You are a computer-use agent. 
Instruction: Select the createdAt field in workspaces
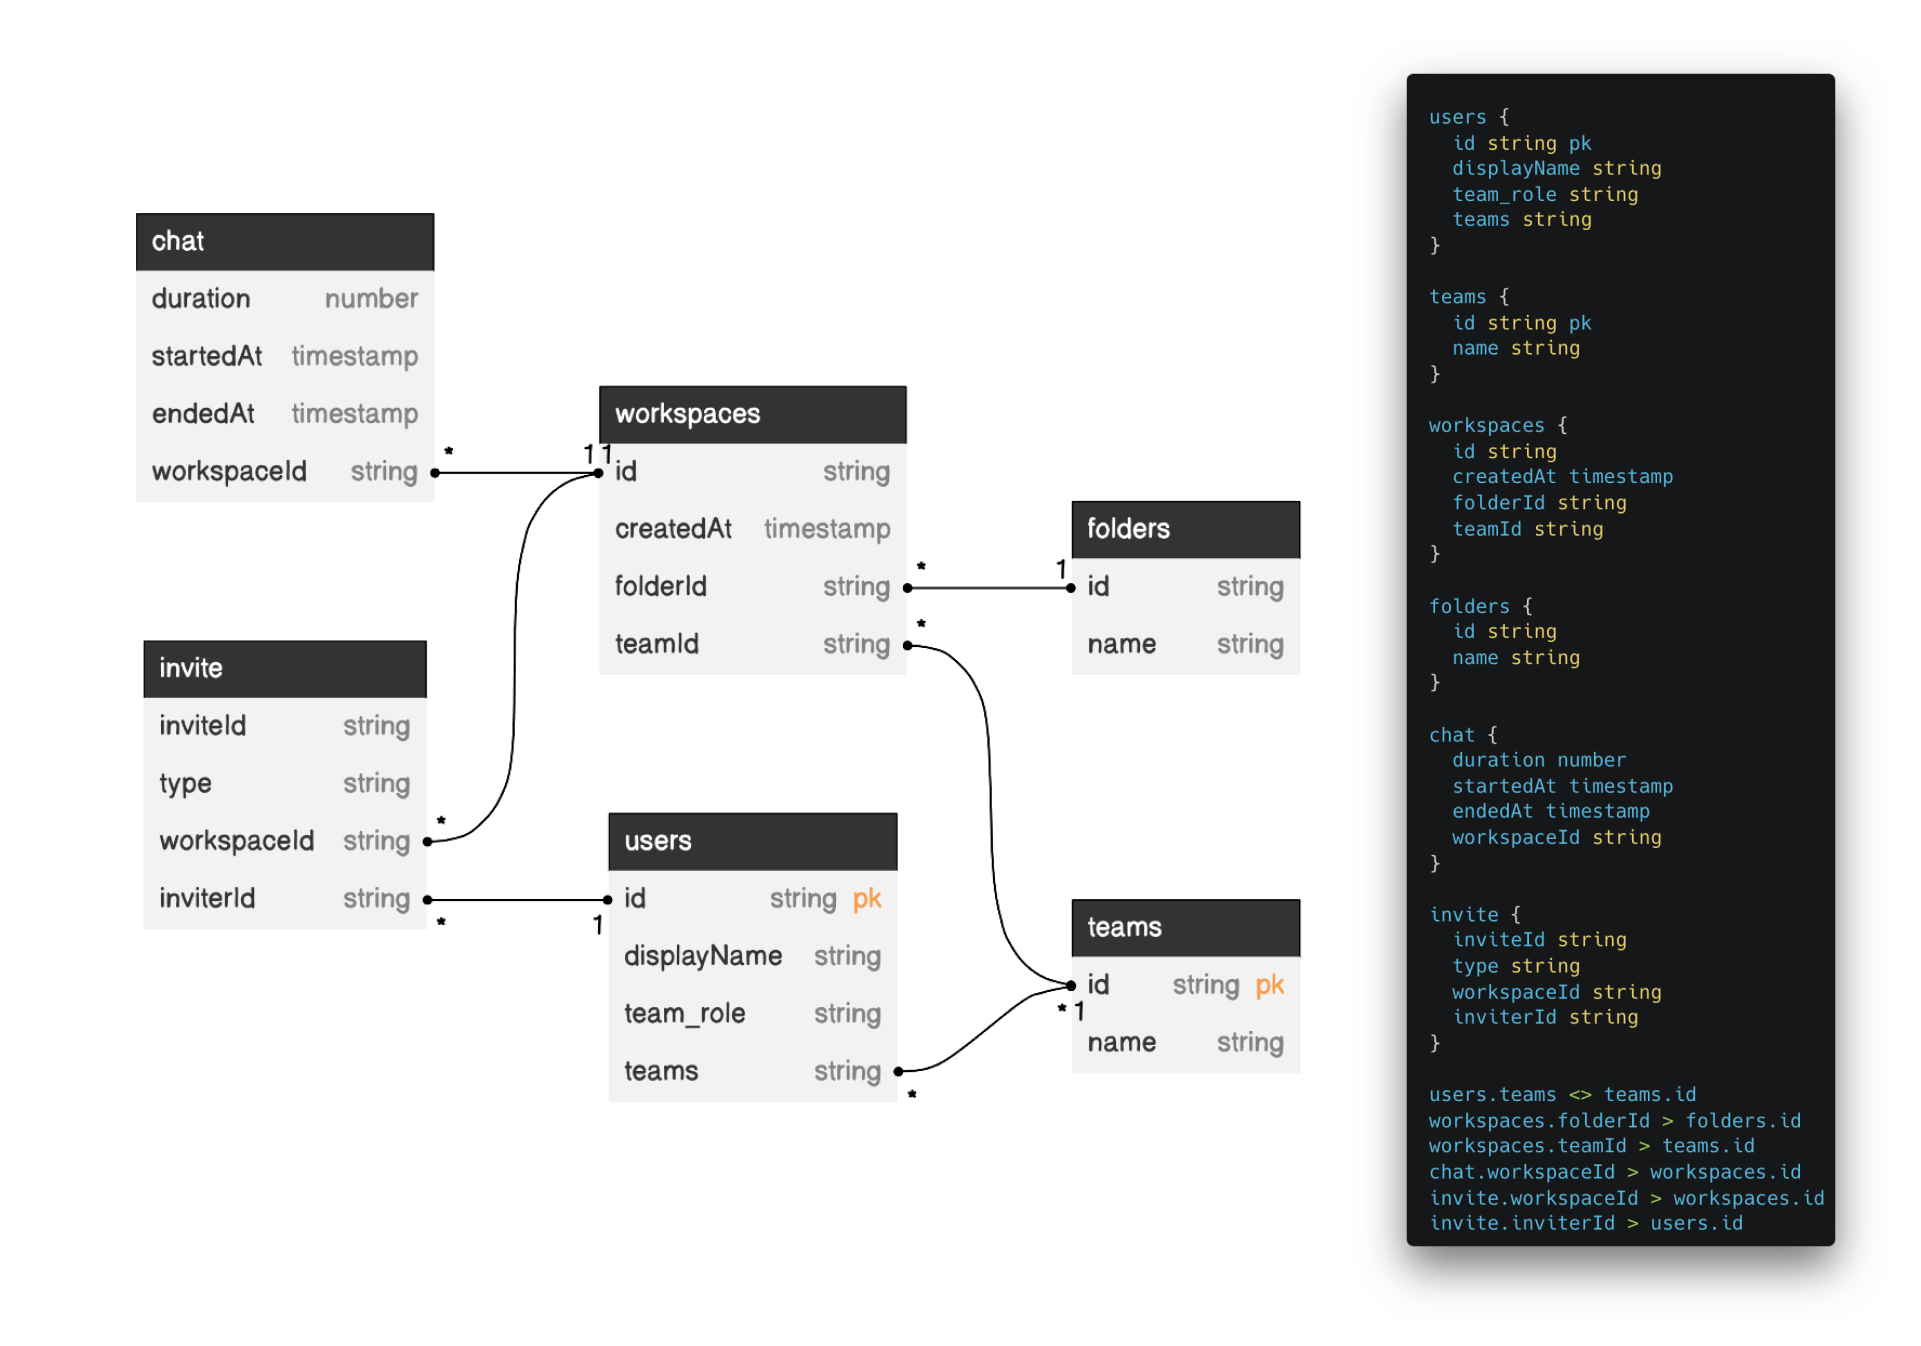[x=673, y=528]
